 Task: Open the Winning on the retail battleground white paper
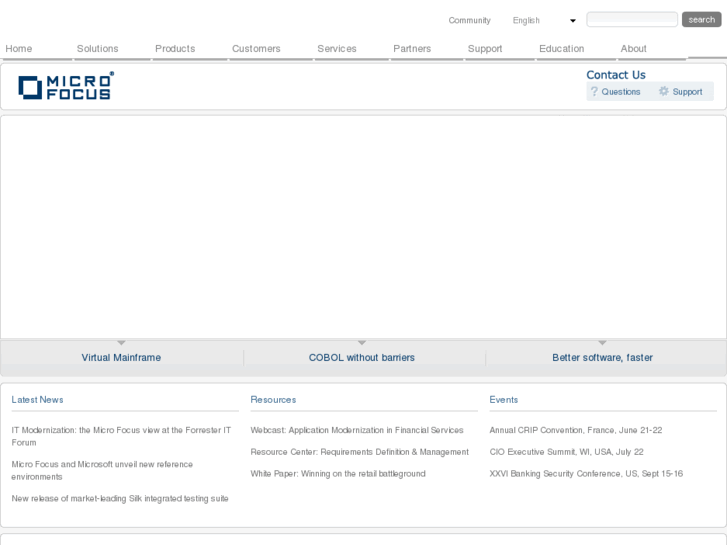coord(338,474)
